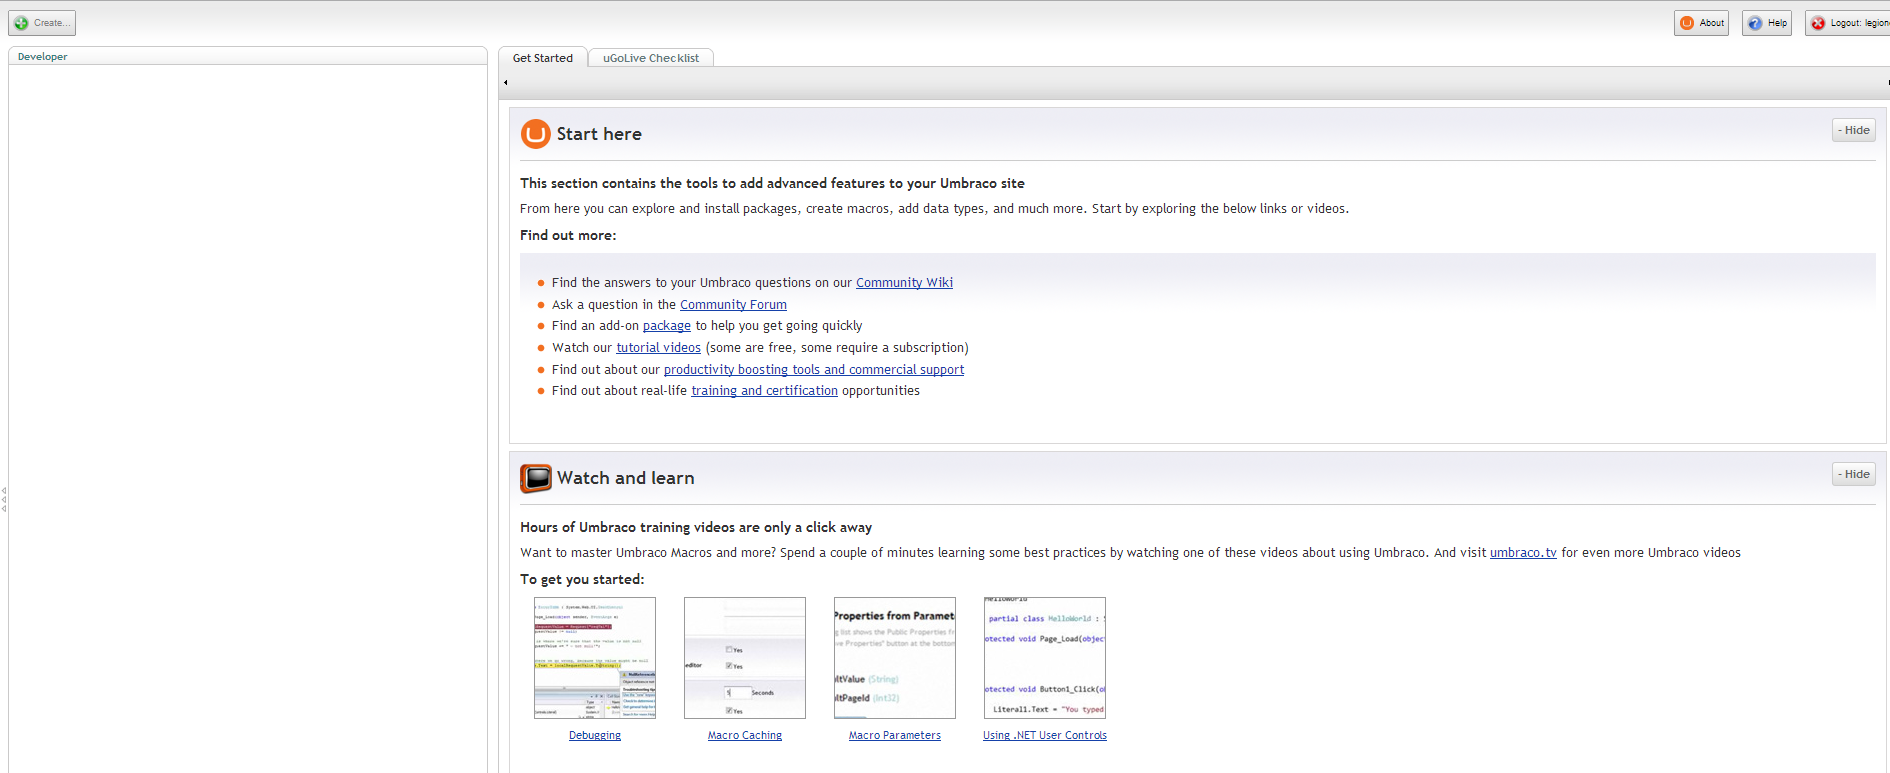Open productivity boosting tools and commercial support link
This screenshot has height=773, width=1890.
click(x=814, y=370)
